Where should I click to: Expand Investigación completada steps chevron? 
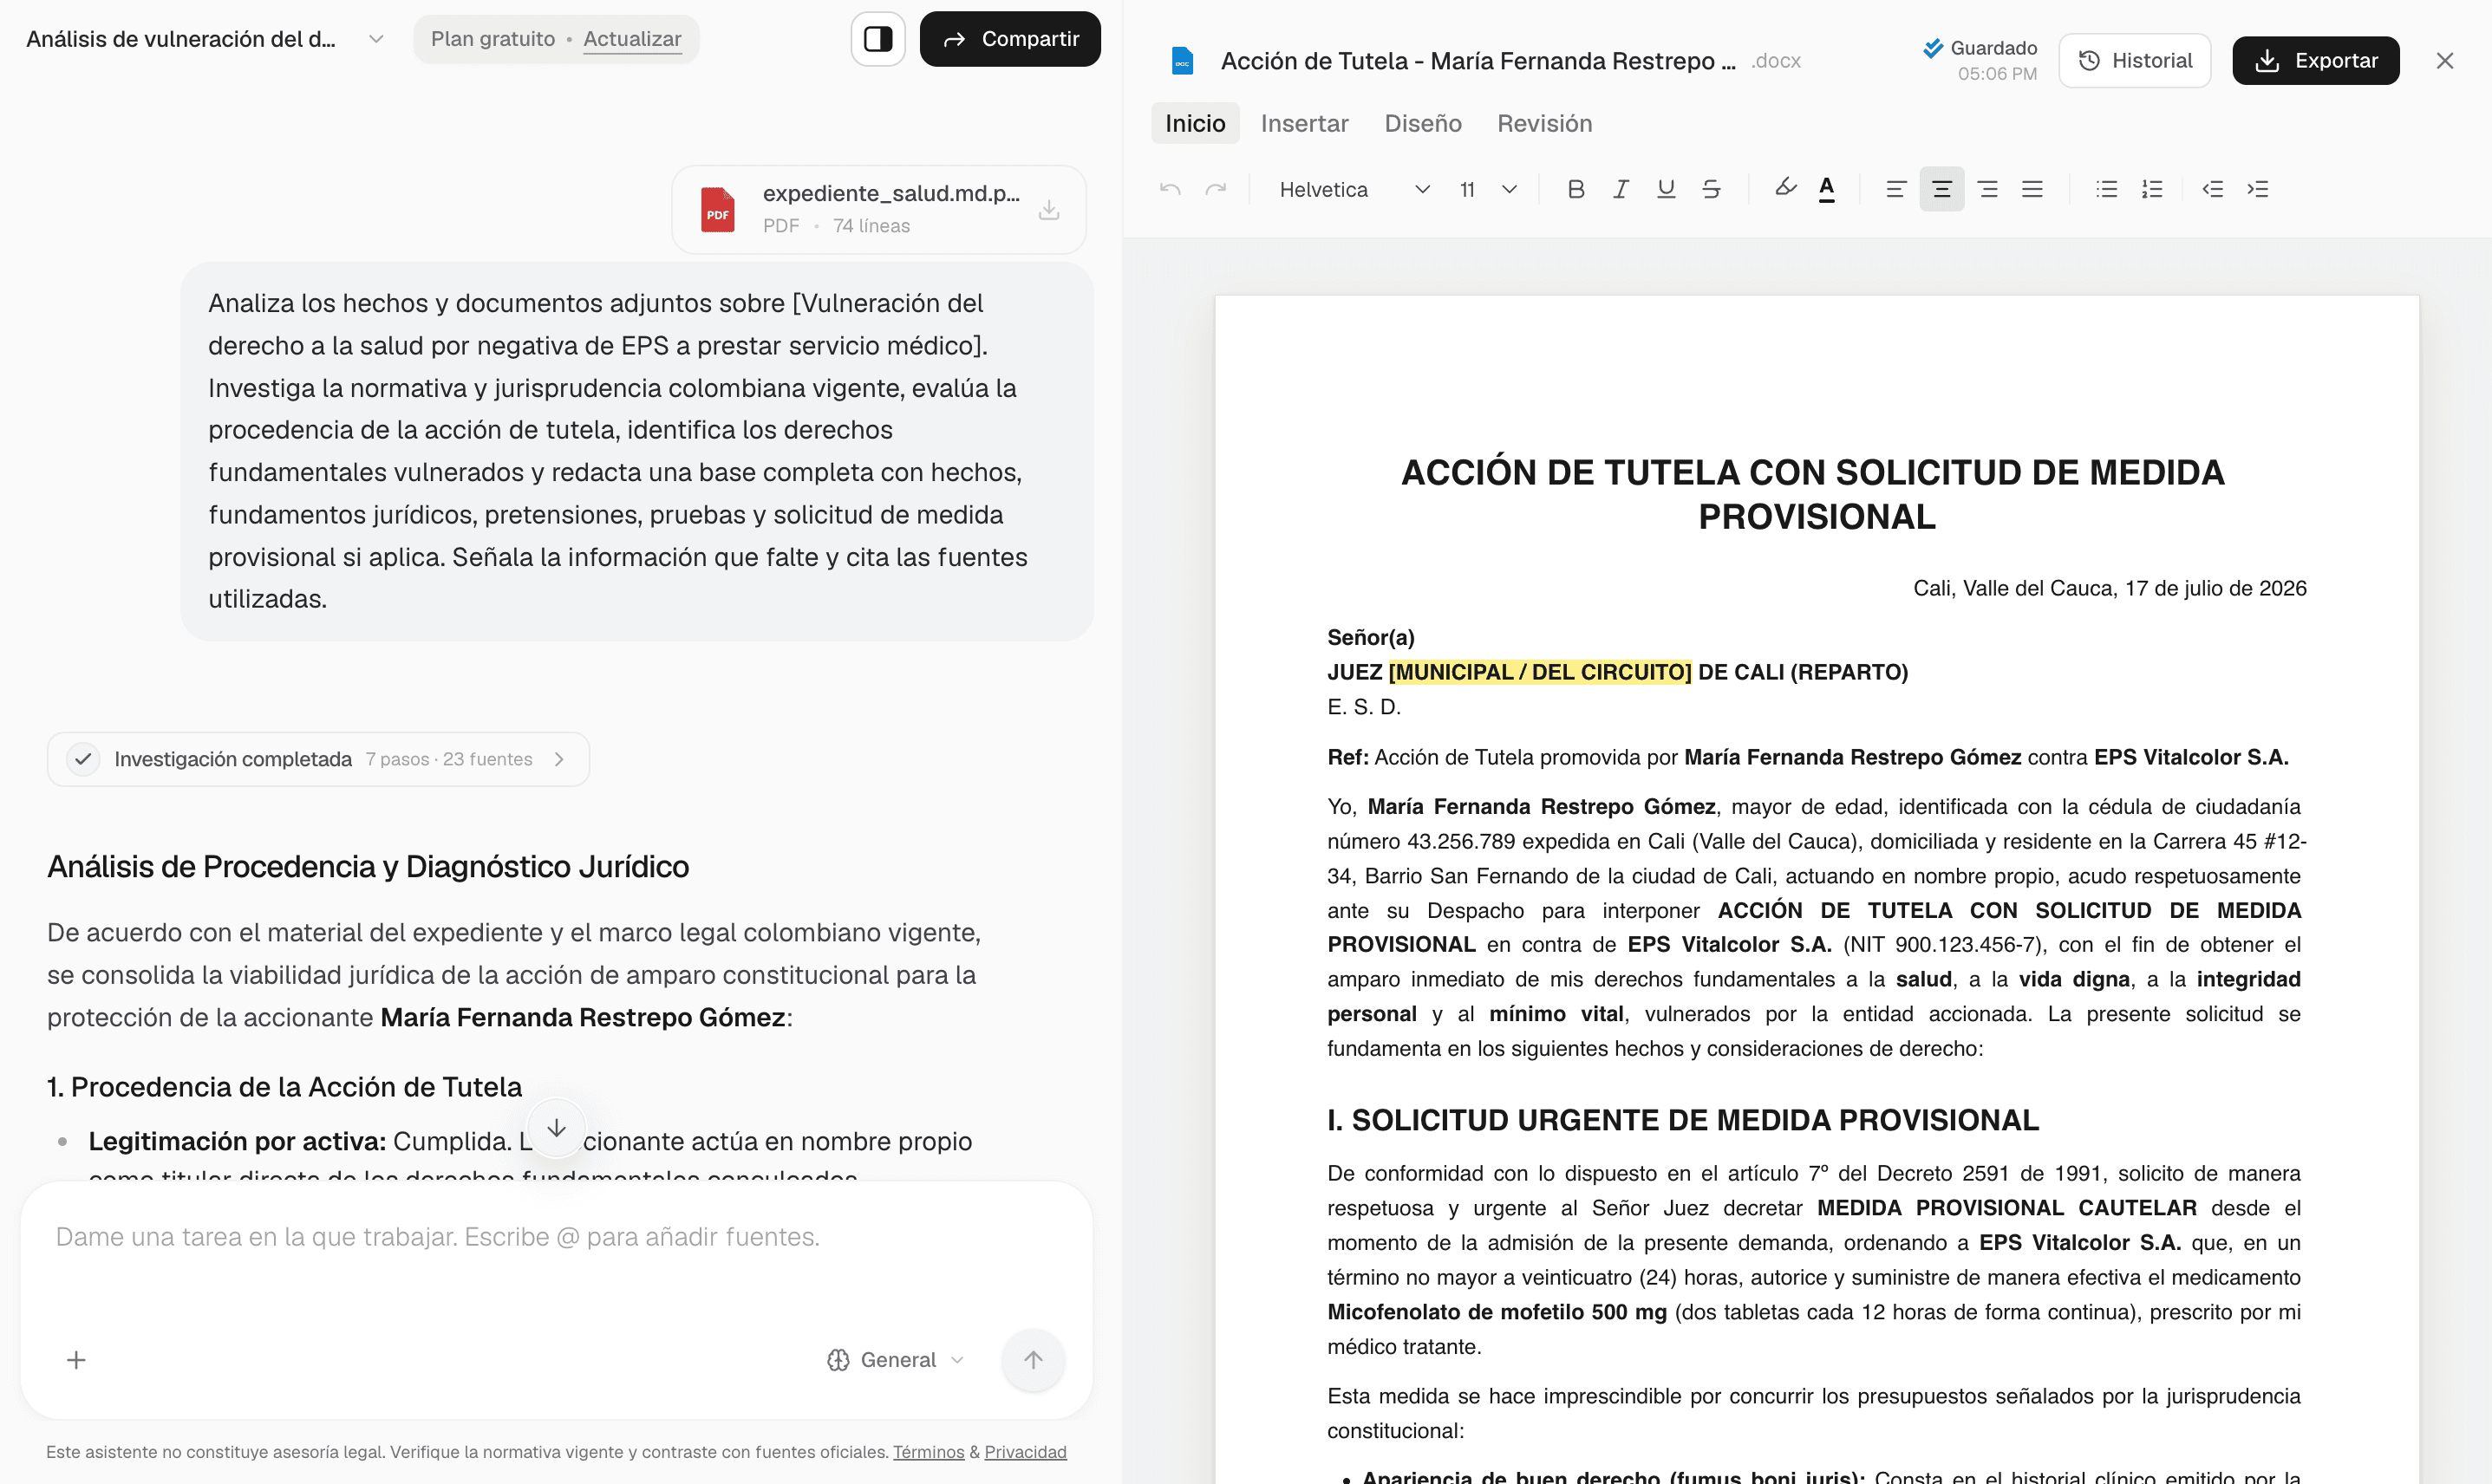560,759
